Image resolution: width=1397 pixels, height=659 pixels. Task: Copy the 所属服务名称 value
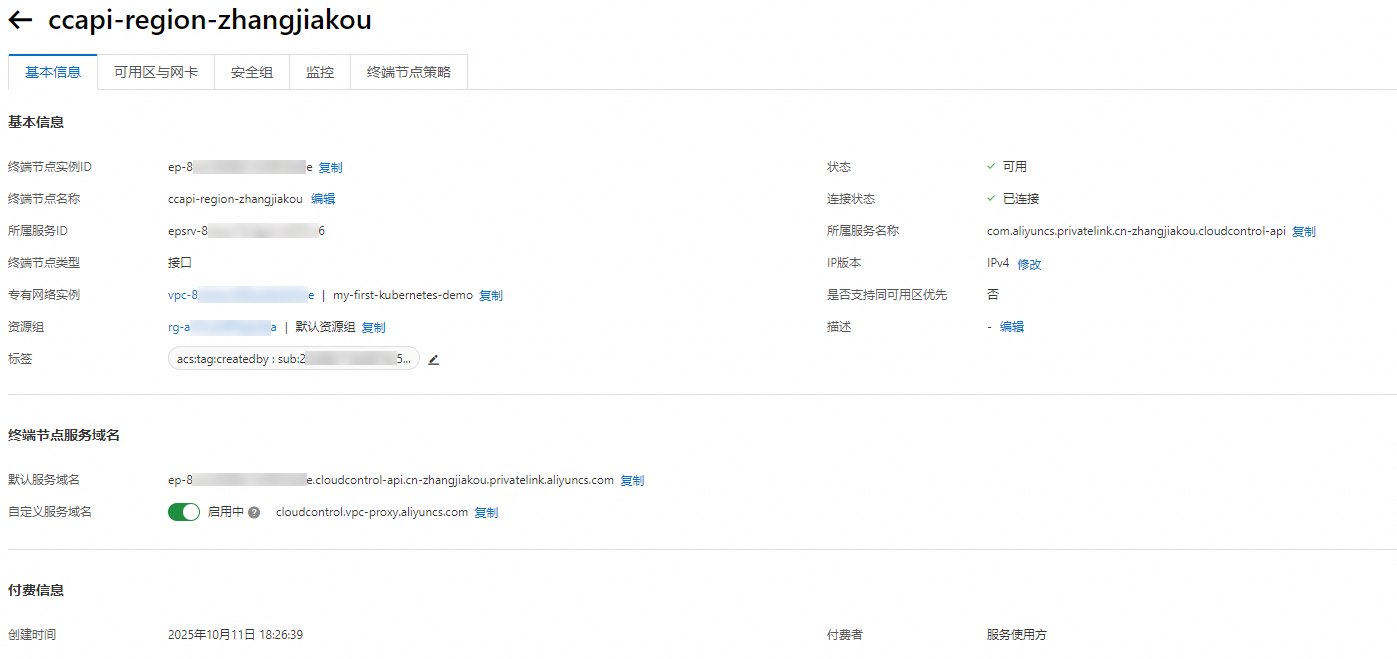click(x=1304, y=232)
